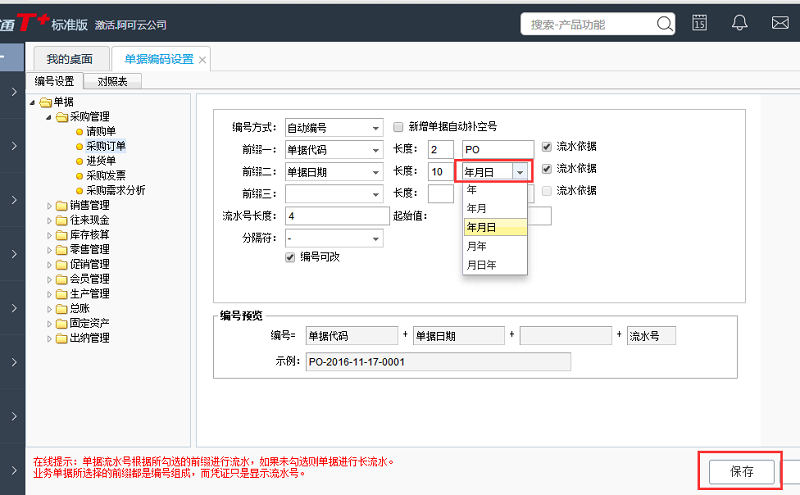Screen dimensions: 800x495
Task: Click the 销售管理 folder icon
Action: (x=62, y=206)
